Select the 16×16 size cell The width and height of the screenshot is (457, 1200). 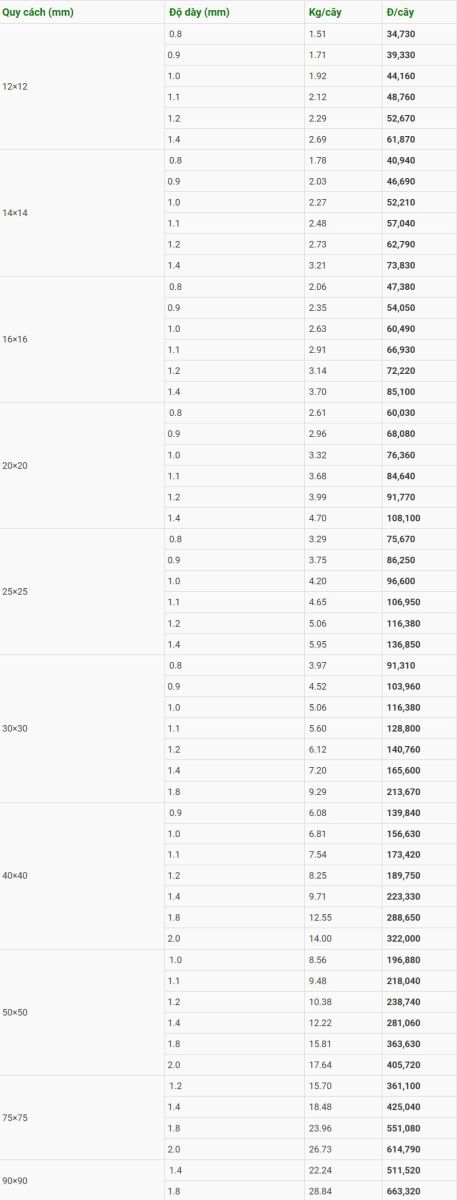click(x=82, y=339)
